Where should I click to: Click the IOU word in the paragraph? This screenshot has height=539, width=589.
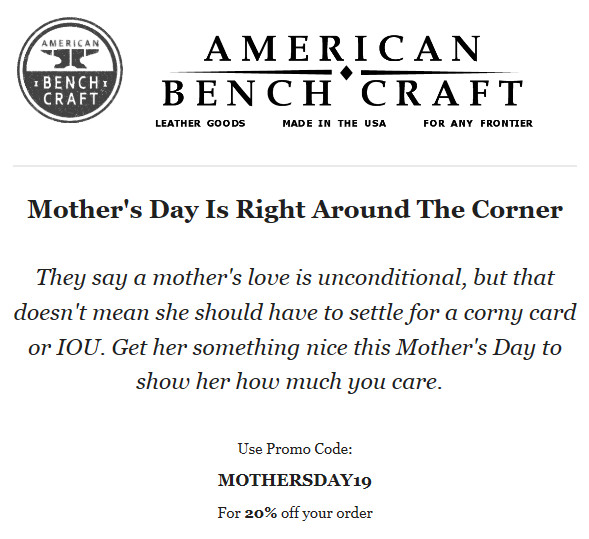[x=79, y=348]
